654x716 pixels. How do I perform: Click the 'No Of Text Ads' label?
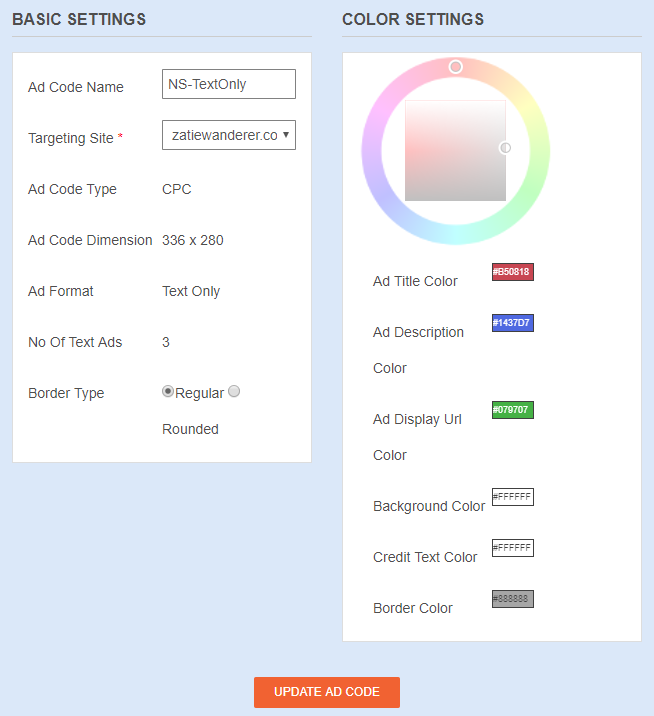[75, 342]
